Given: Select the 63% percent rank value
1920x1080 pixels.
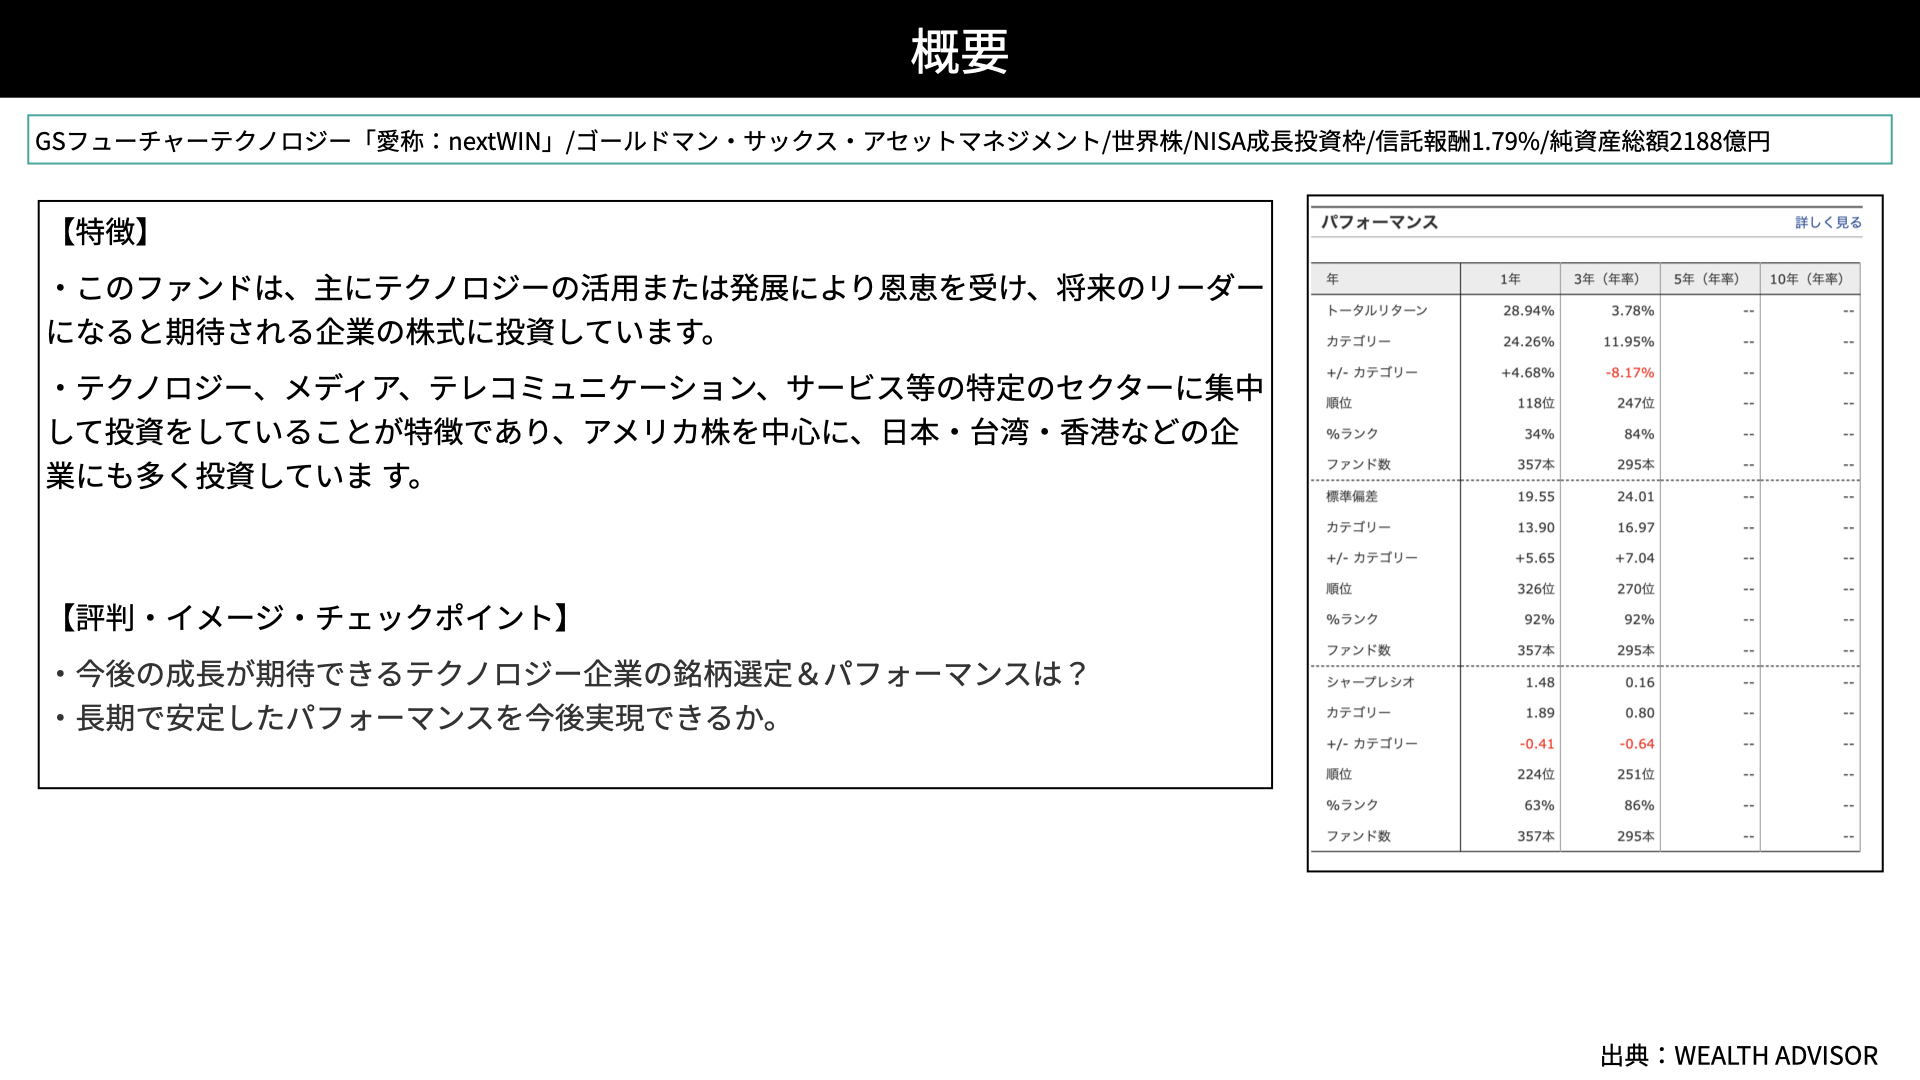Looking at the screenshot, I should point(1539,806).
